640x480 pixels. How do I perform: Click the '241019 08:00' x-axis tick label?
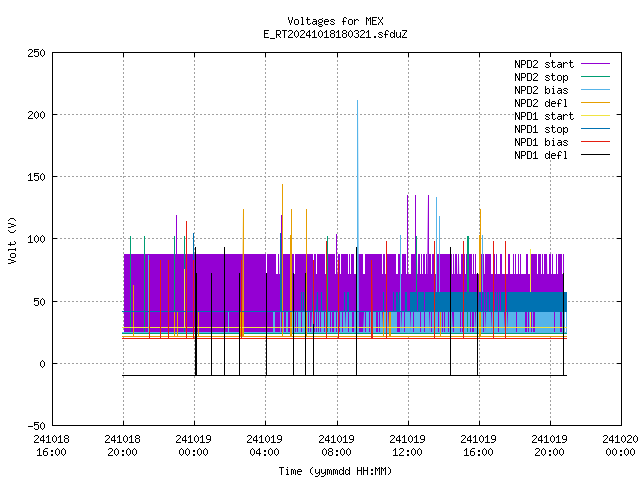click(x=336, y=446)
